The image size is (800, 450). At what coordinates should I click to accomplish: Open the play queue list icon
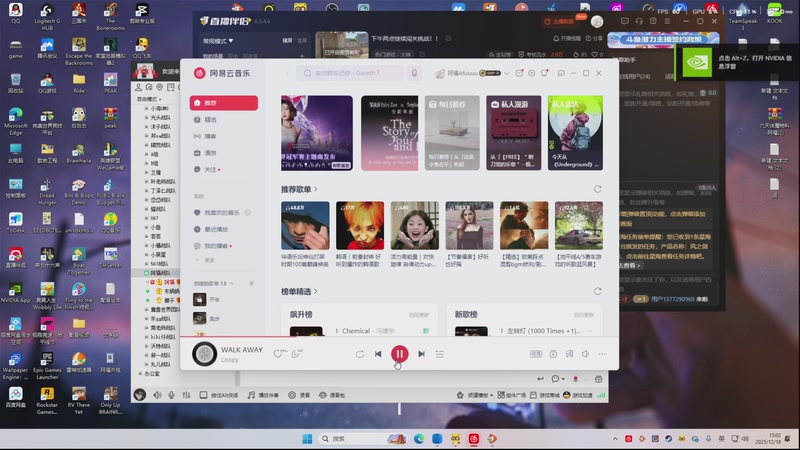coord(440,354)
